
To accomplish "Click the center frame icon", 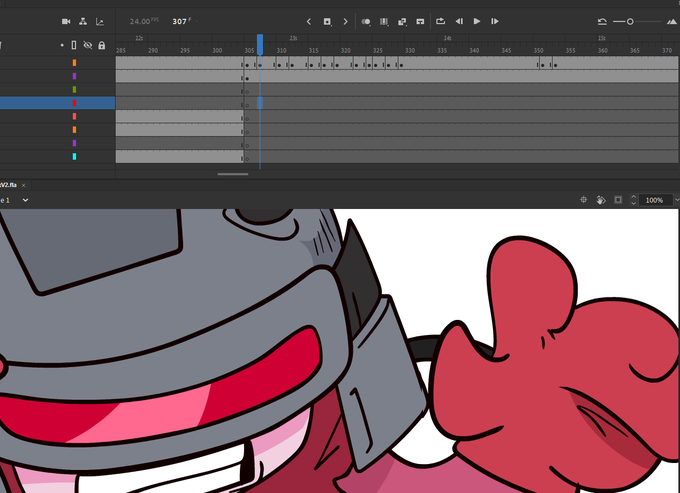I will coord(420,21).
